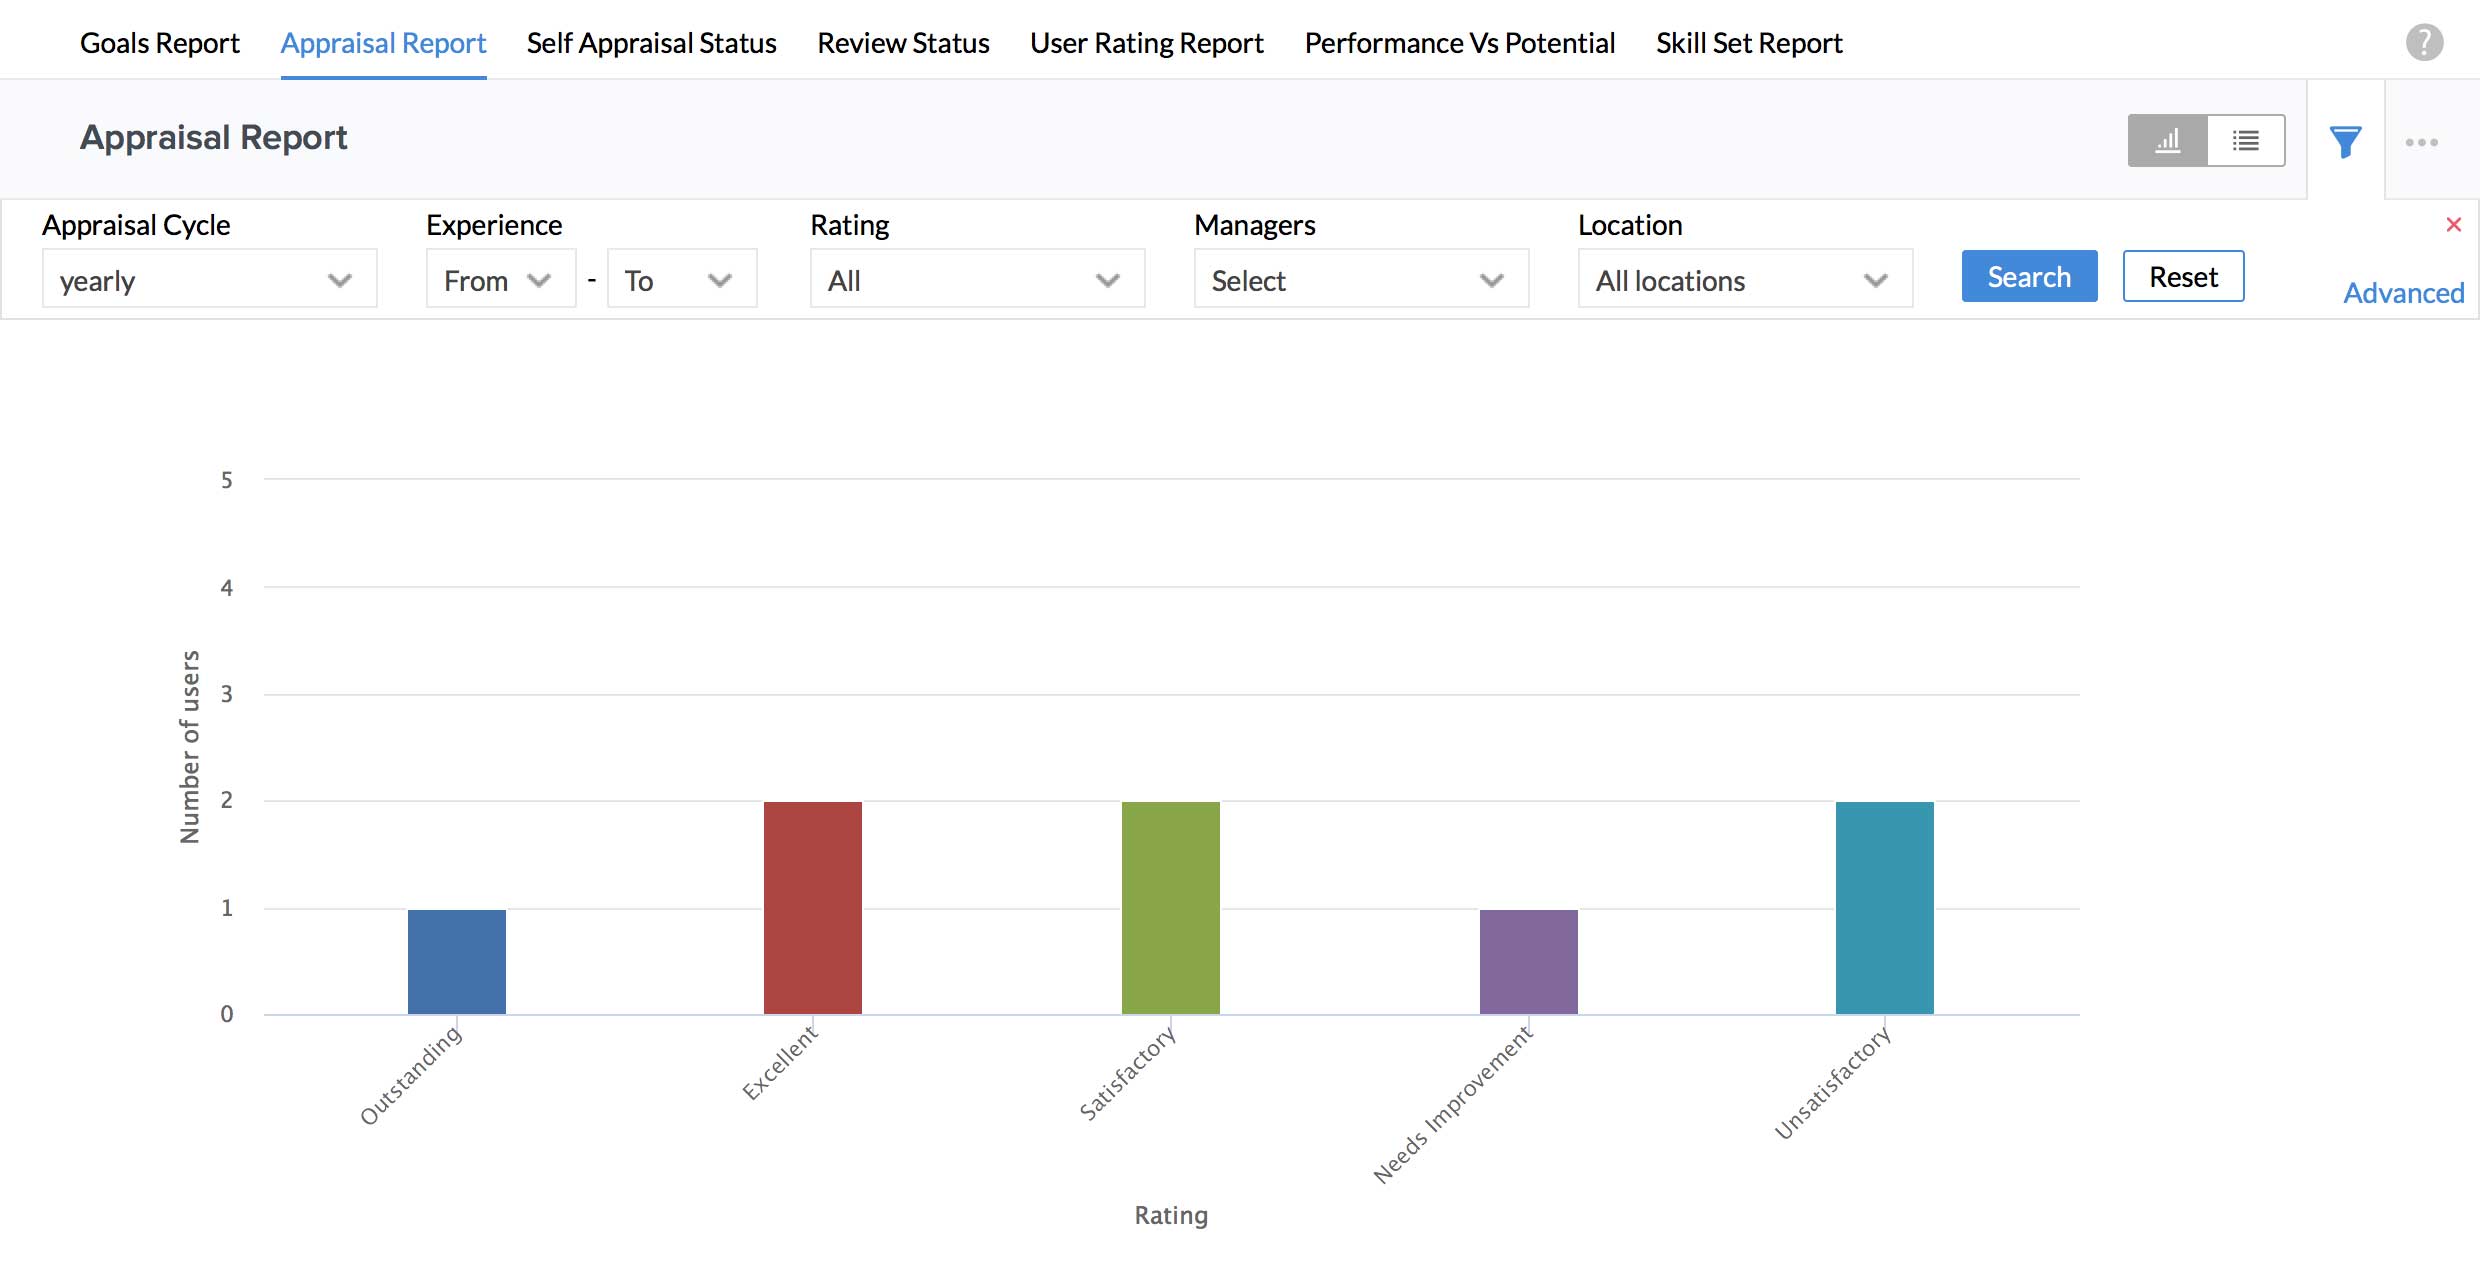Expand the Appraisal Cycle yearly dropdown
This screenshot has width=2480, height=1268.
pyautogui.click(x=209, y=280)
